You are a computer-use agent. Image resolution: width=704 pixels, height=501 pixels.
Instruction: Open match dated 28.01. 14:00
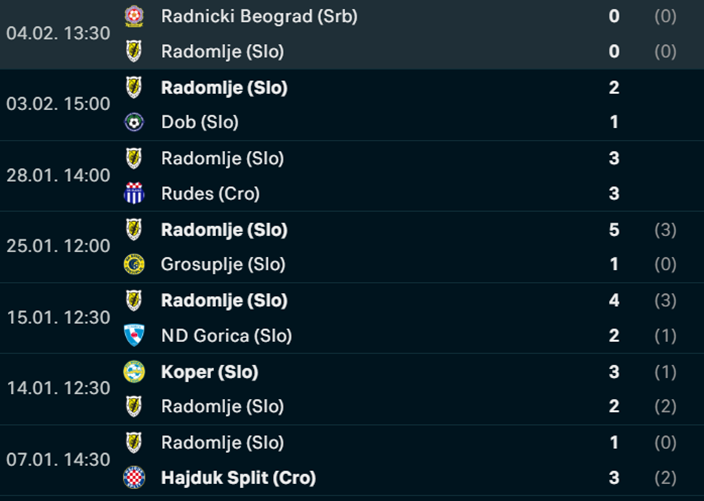pos(352,176)
